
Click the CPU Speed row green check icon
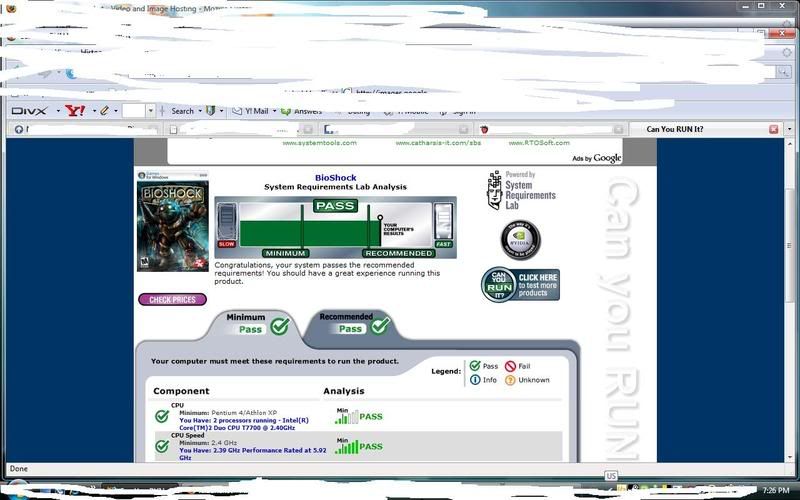(162, 446)
